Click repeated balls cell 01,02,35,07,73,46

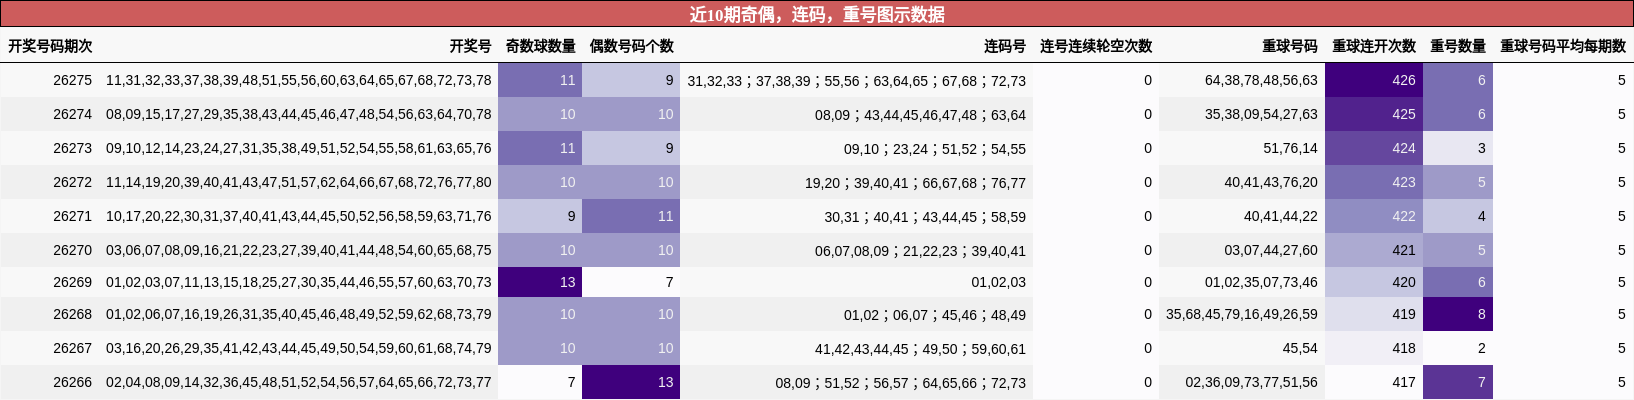click(x=1242, y=282)
